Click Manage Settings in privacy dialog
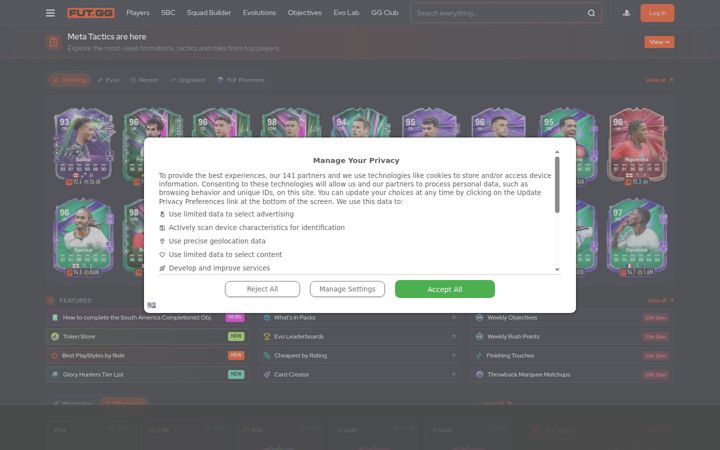The height and width of the screenshot is (450, 720). [x=347, y=289]
